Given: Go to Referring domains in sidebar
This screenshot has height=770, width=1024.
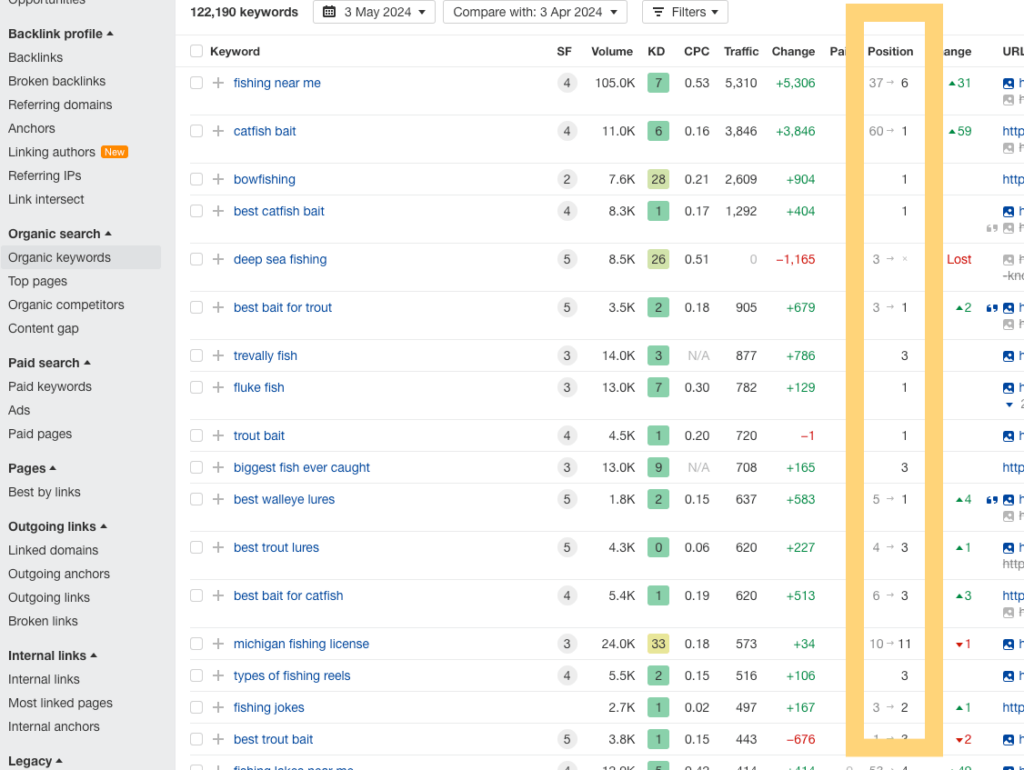Looking at the screenshot, I should click(60, 105).
